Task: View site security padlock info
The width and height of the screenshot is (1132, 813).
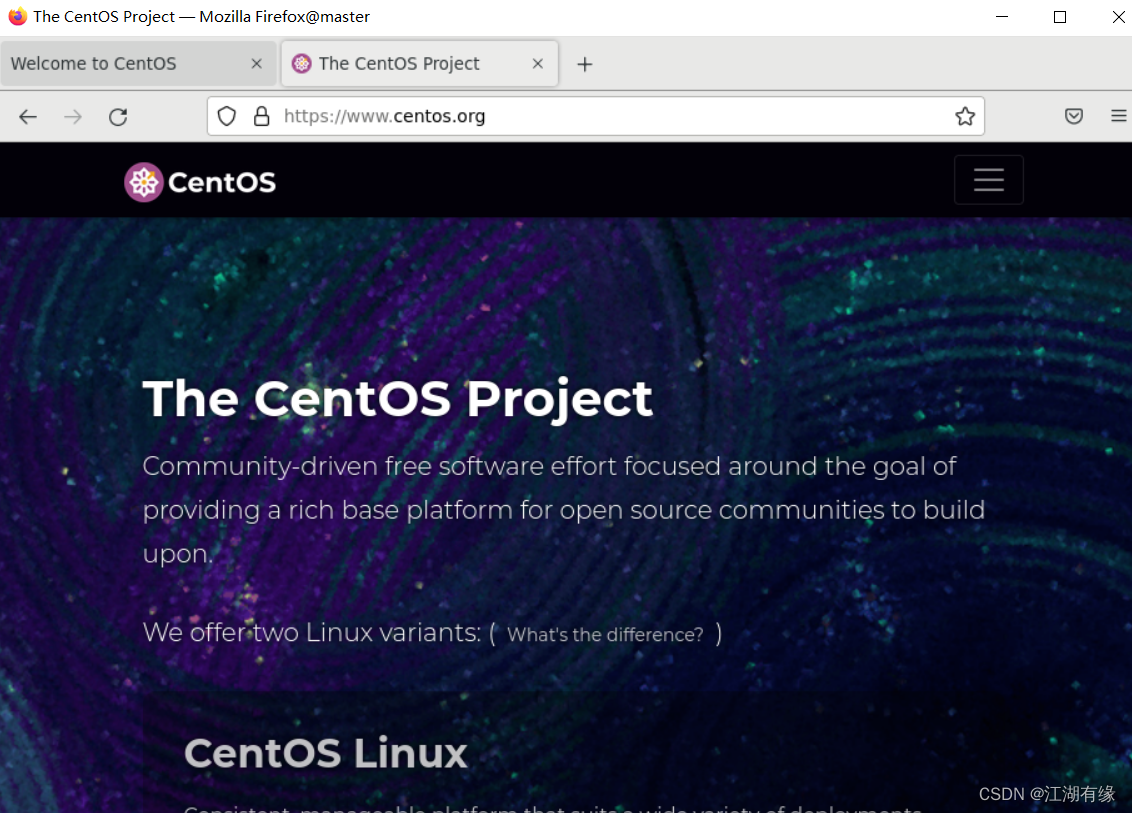Action: [261, 116]
